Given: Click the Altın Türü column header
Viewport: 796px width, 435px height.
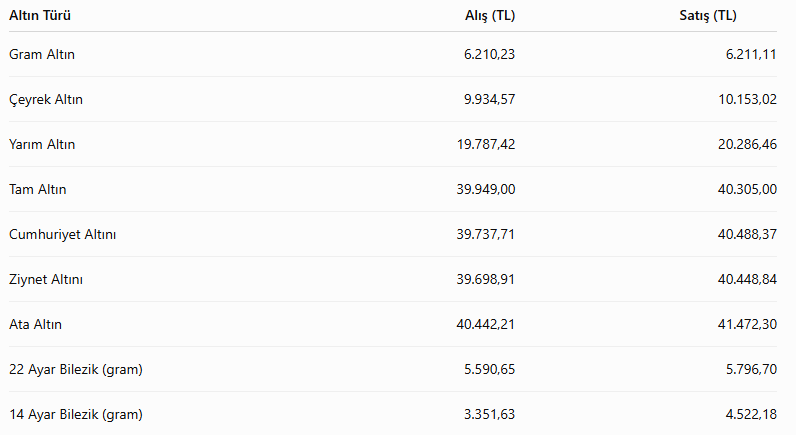Looking at the screenshot, I should coord(40,16).
